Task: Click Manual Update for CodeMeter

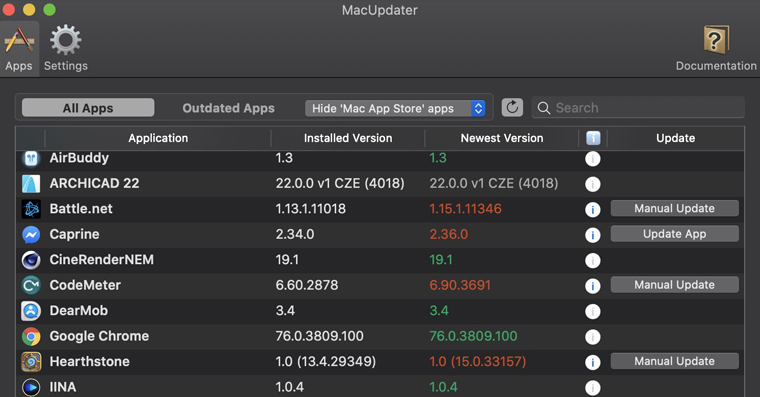Action: click(675, 285)
